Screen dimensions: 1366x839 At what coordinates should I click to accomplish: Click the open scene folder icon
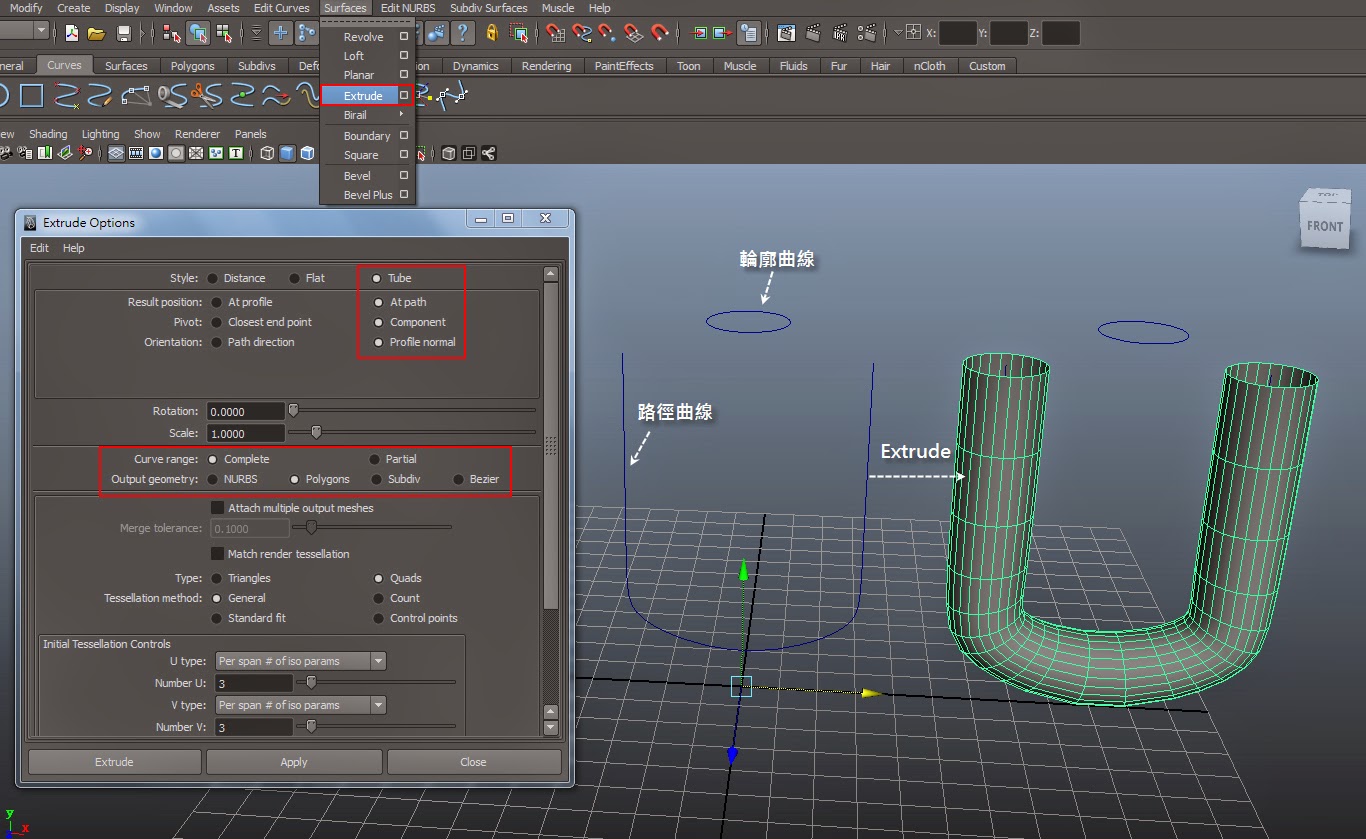pos(97,33)
